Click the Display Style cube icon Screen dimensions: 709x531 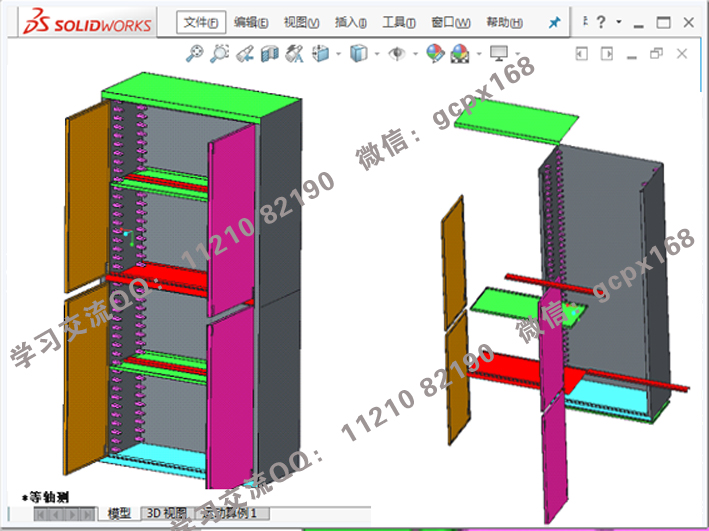click(x=357, y=53)
